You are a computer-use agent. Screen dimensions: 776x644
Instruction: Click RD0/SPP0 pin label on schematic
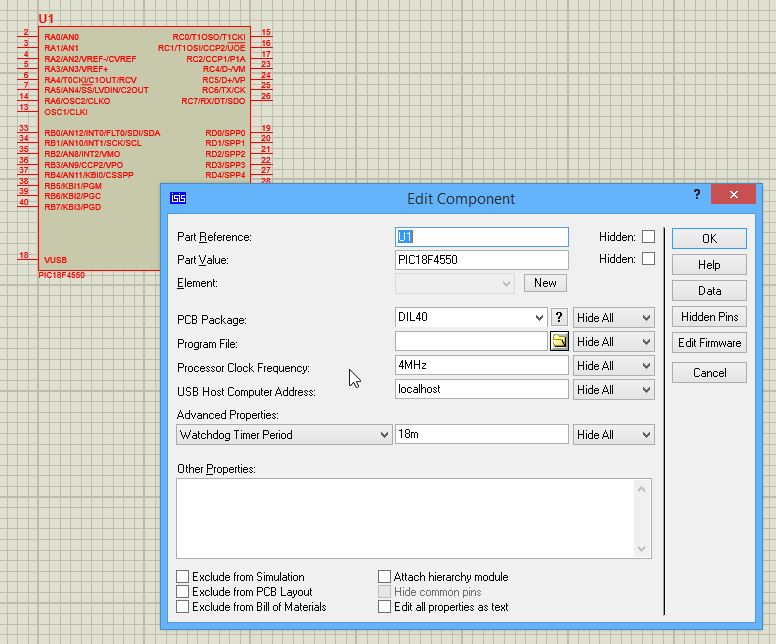coord(225,133)
